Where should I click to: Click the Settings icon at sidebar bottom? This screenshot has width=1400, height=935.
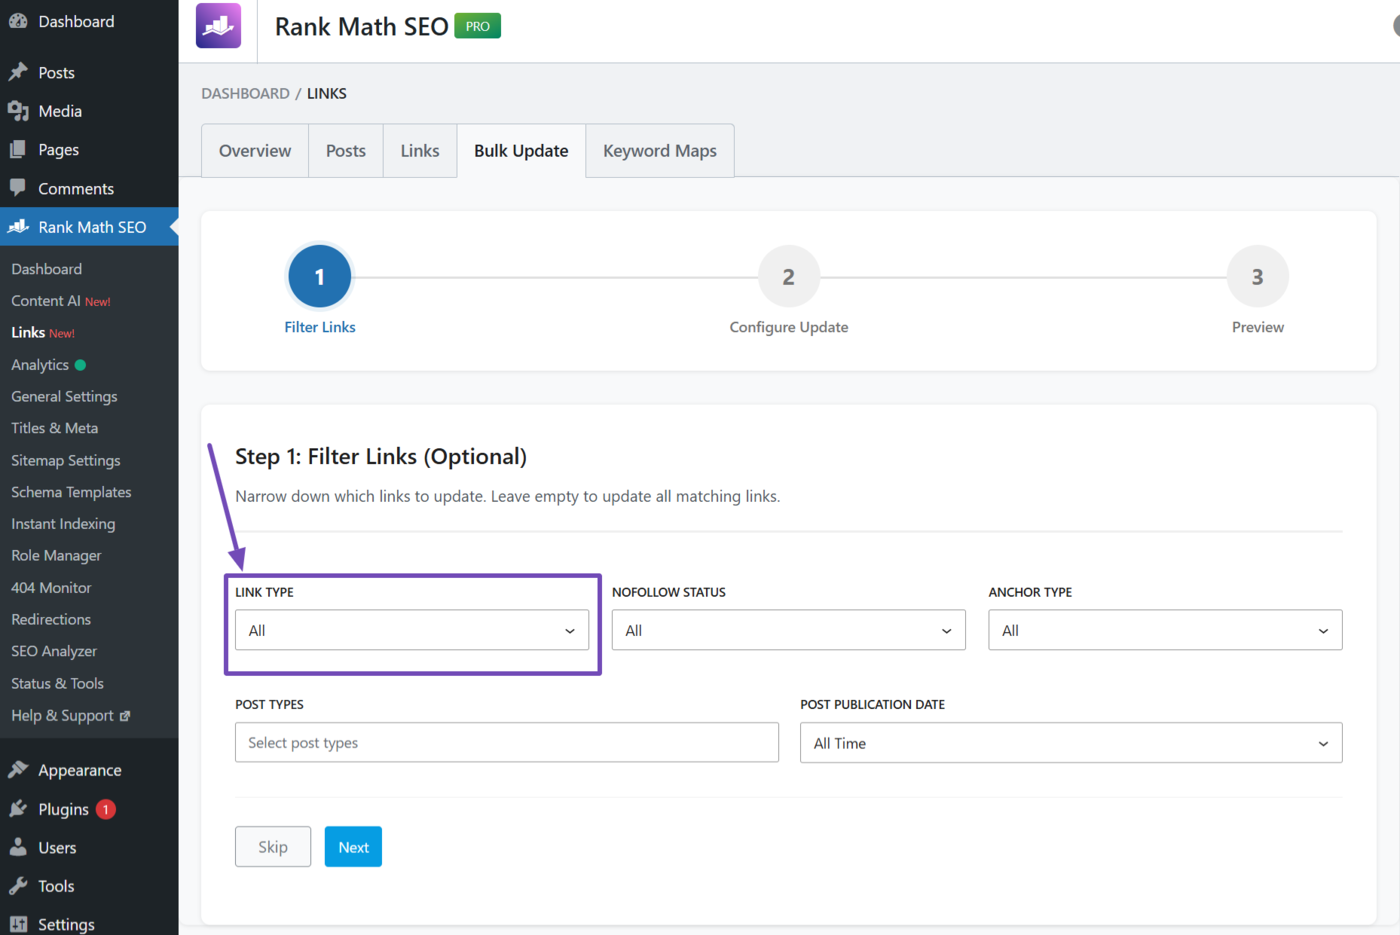[x=20, y=923]
